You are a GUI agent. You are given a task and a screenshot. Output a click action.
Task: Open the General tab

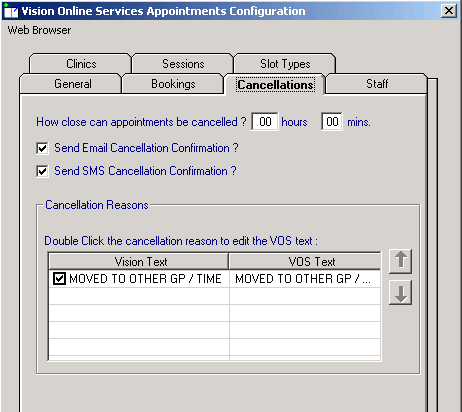pos(72,84)
